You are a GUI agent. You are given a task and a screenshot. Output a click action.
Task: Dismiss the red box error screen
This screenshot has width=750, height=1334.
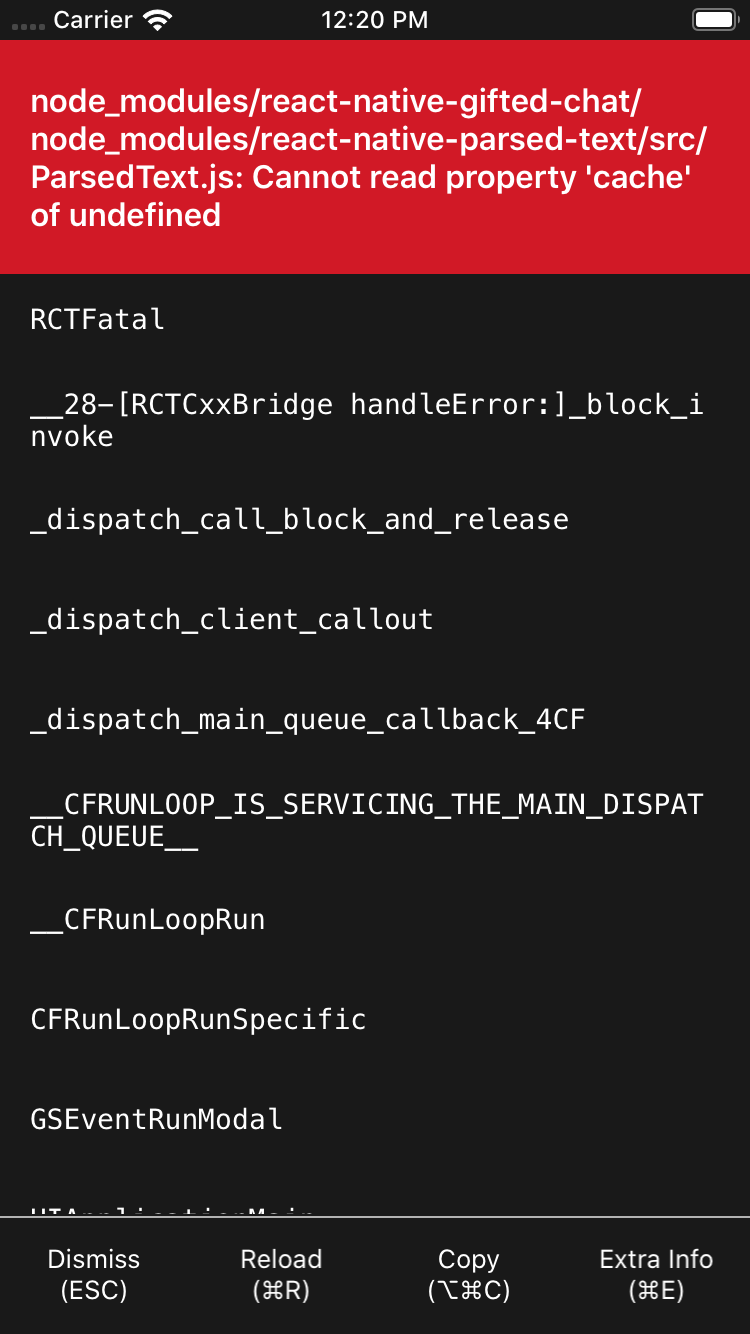tap(93, 1274)
